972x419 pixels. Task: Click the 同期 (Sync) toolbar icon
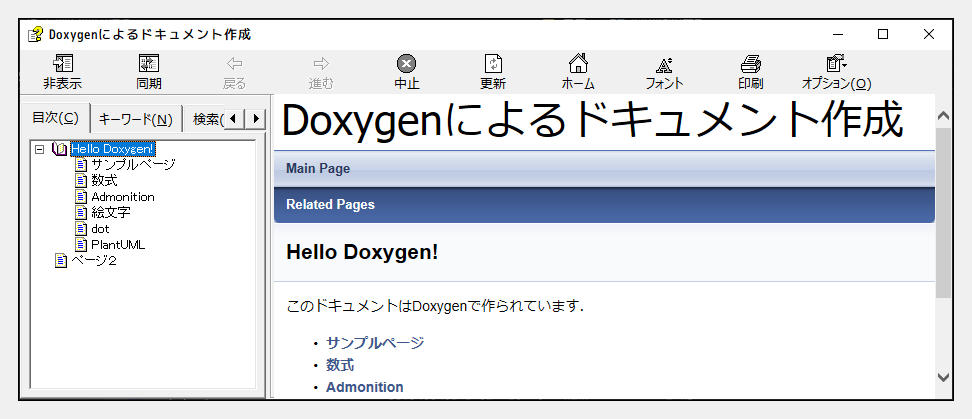149,63
